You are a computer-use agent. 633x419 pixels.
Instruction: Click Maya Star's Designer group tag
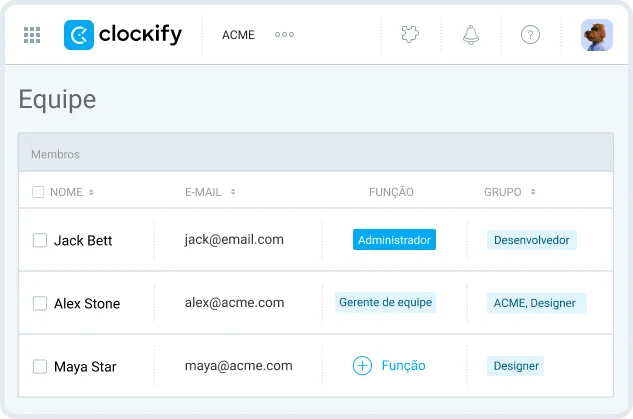click(x=516, y=366)
